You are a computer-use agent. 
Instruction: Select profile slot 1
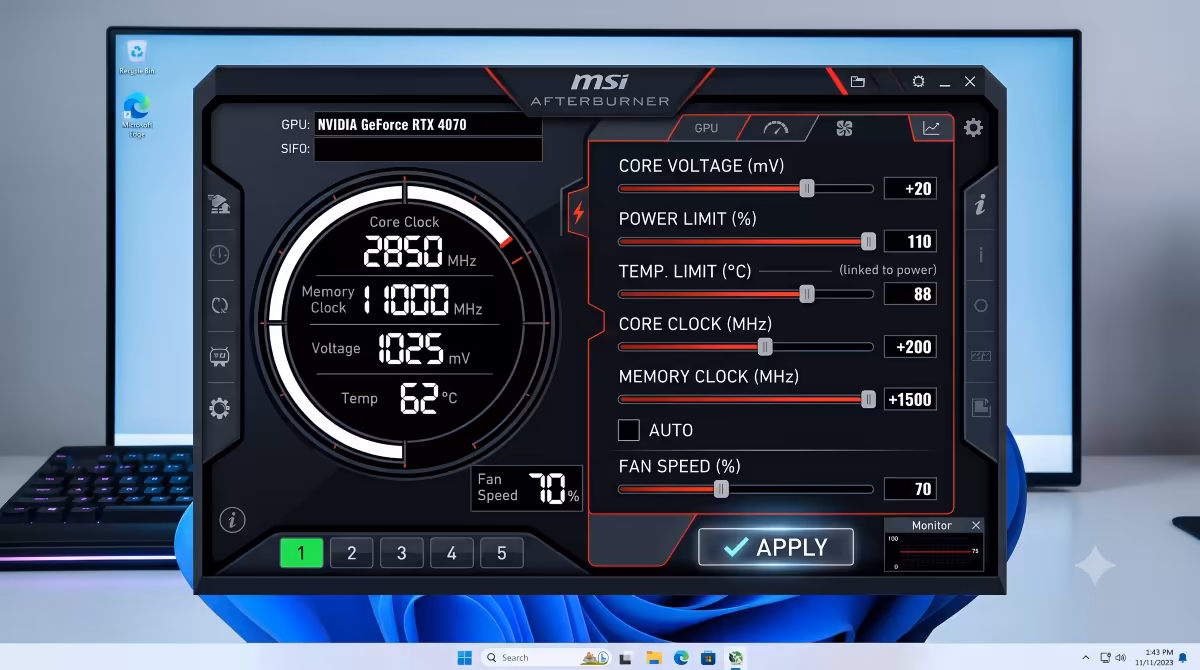(x=301, y=553)
